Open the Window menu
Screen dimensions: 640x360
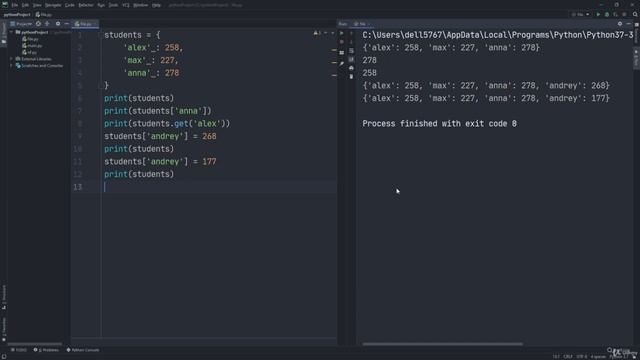[141, 5]
